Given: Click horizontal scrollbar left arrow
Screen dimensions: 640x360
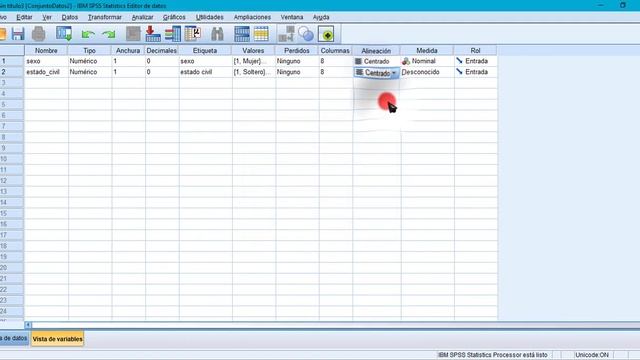Looking at the screenshot, I should [x=28, y=325].
